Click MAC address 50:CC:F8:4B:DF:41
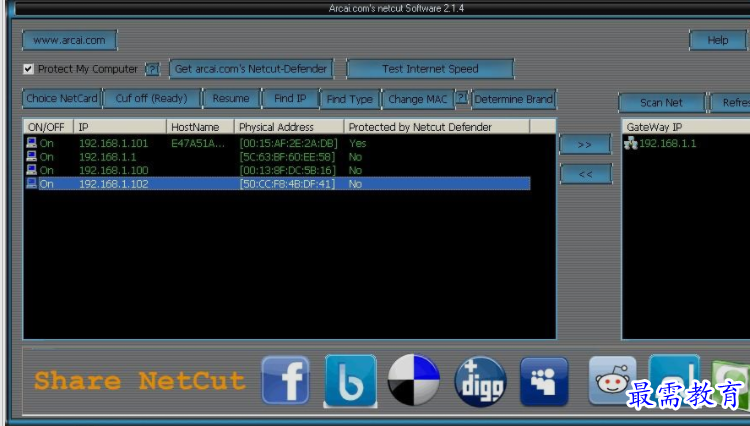This screenshot has height=426, width=750. point(287,184)
